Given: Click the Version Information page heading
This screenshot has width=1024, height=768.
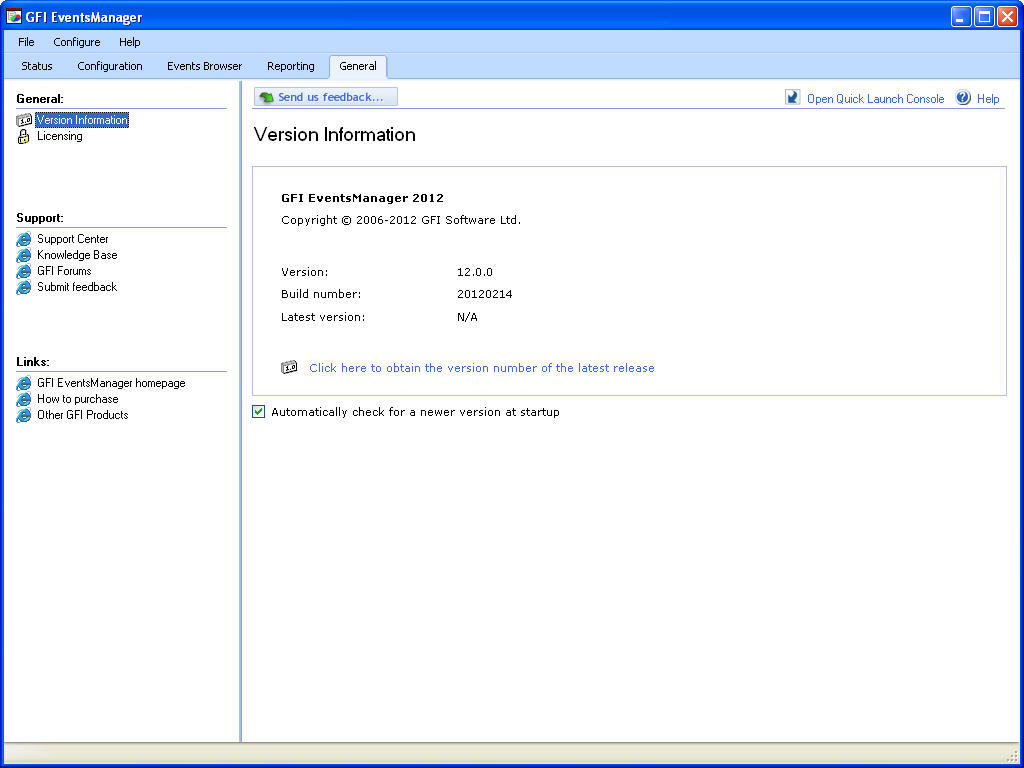Looking at the screenshot, I should coord(334,135).
